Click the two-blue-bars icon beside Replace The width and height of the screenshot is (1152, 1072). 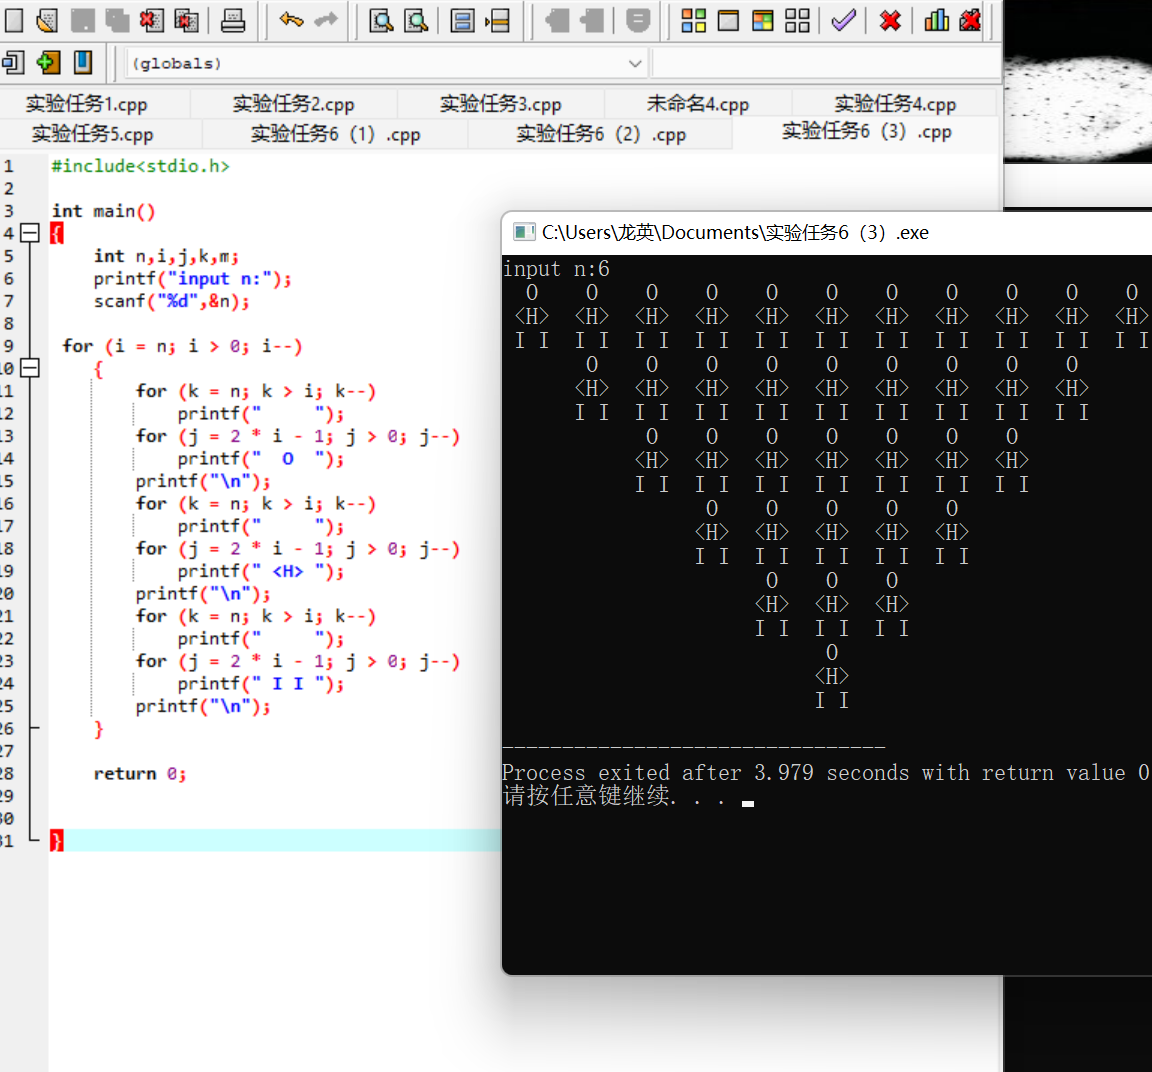463,20
